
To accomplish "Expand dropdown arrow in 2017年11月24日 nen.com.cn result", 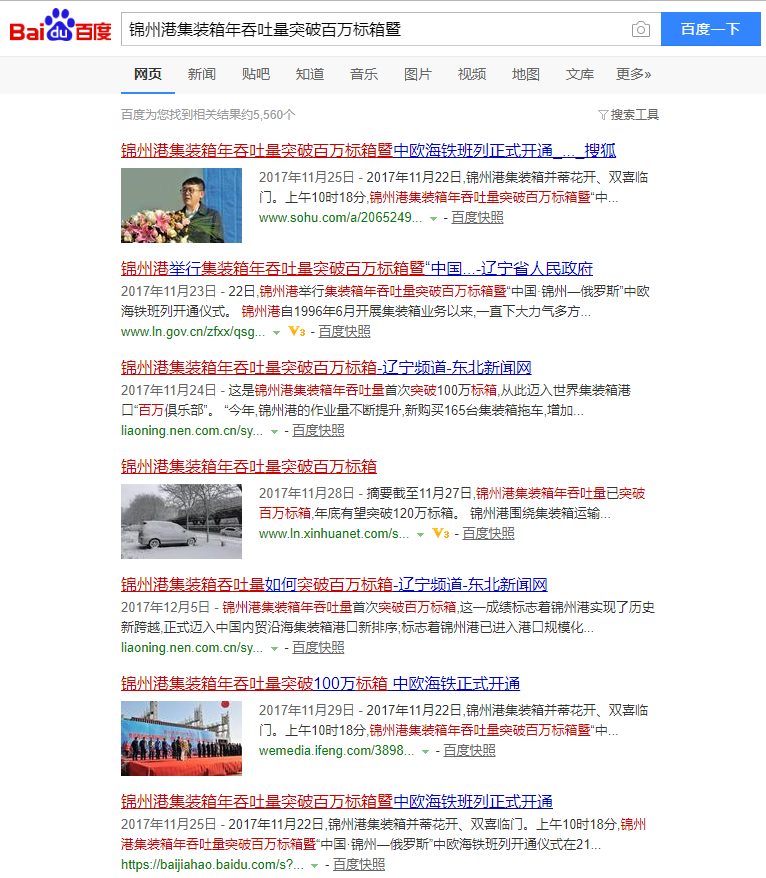I will [274, 432].
